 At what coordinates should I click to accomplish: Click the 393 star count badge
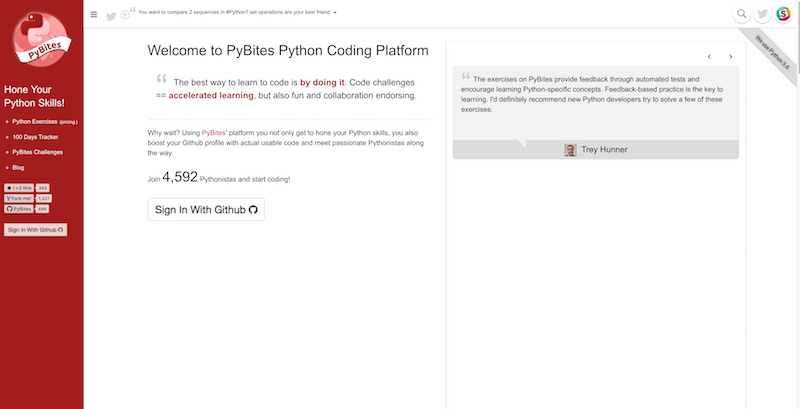tap(43, 188)
